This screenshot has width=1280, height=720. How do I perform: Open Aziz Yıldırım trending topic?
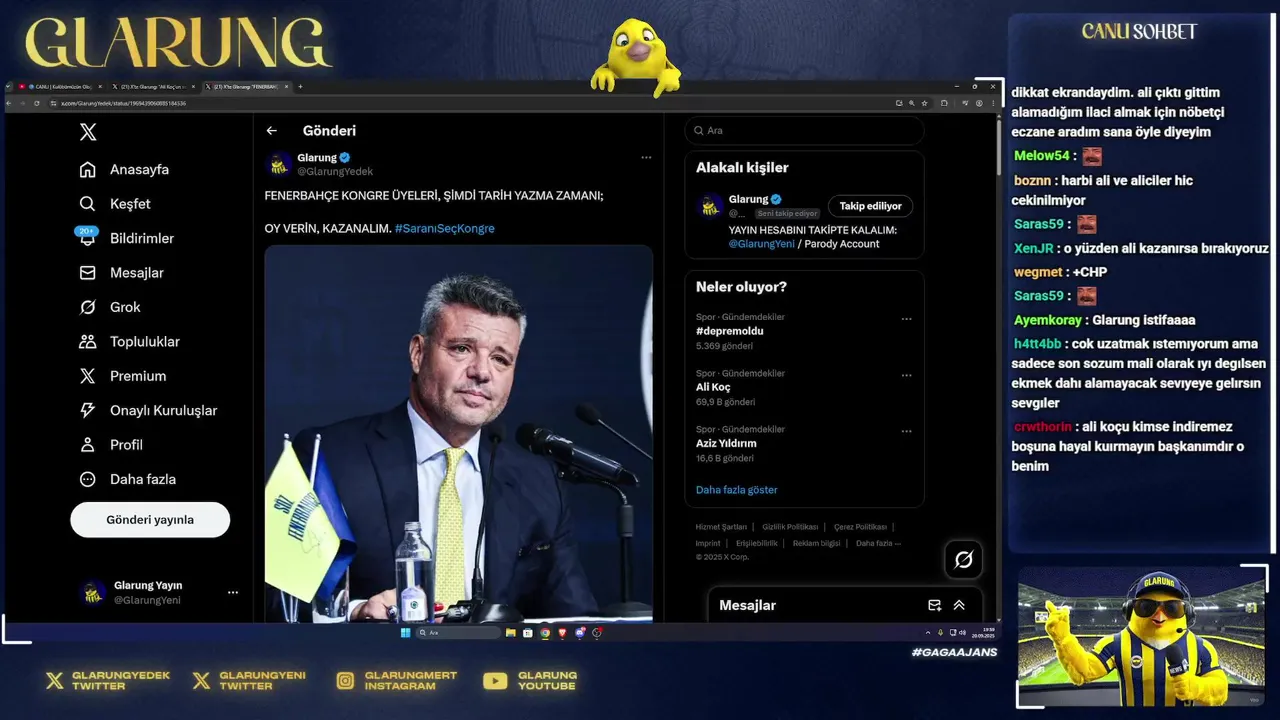tap(726, 443)
